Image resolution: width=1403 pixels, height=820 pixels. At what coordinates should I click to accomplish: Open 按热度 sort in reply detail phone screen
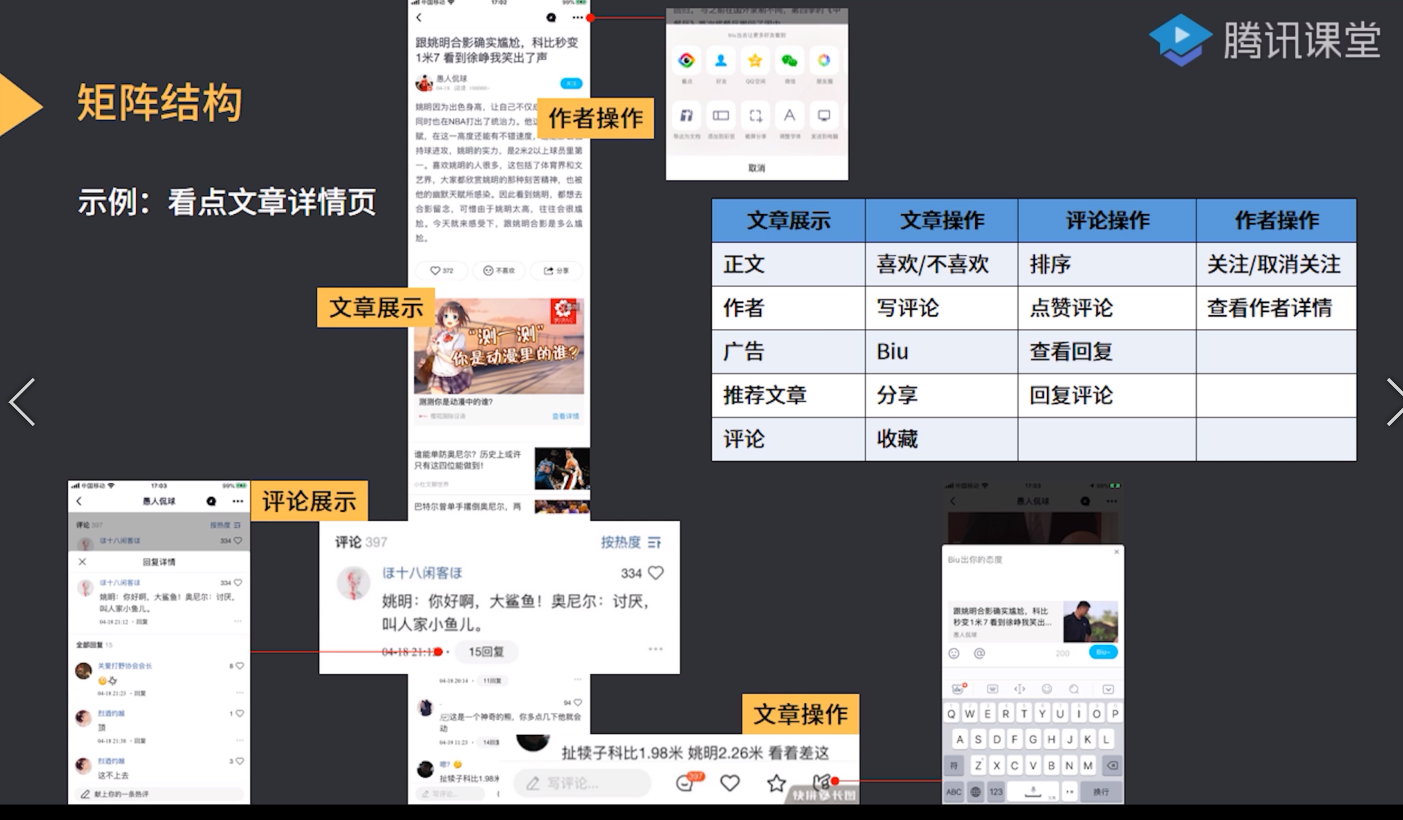tap(225, 524)
